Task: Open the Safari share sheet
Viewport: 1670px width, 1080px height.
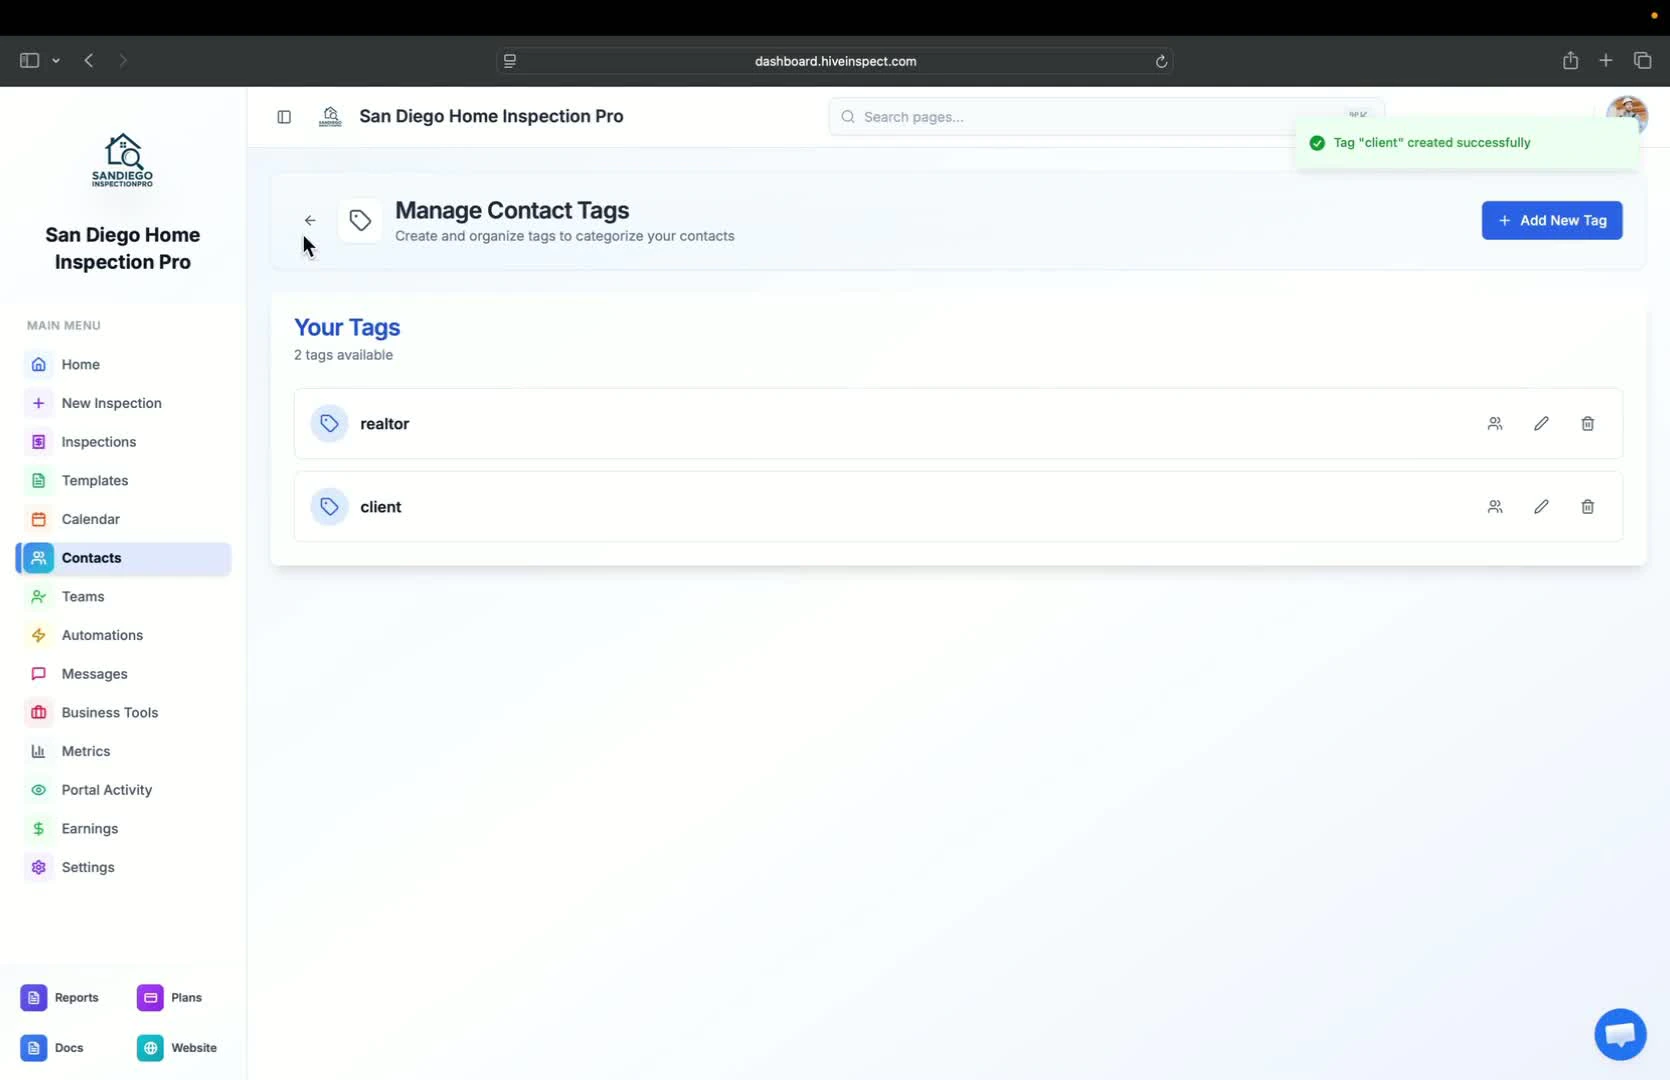Action: coord(1570,60)
